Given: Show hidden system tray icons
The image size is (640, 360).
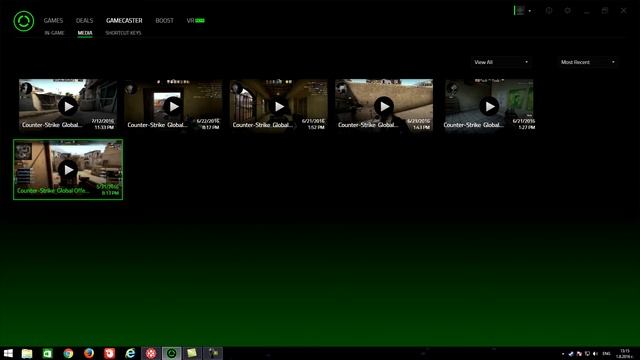Looking at the screenshot, I should tap(563, 354).
